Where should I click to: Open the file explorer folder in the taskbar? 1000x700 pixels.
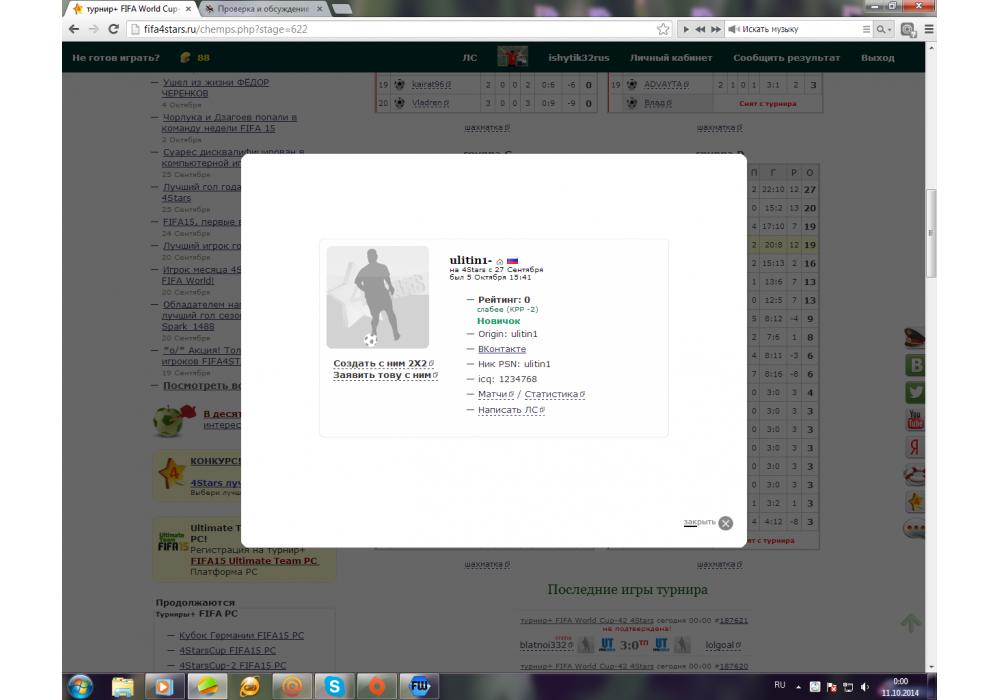122,687
